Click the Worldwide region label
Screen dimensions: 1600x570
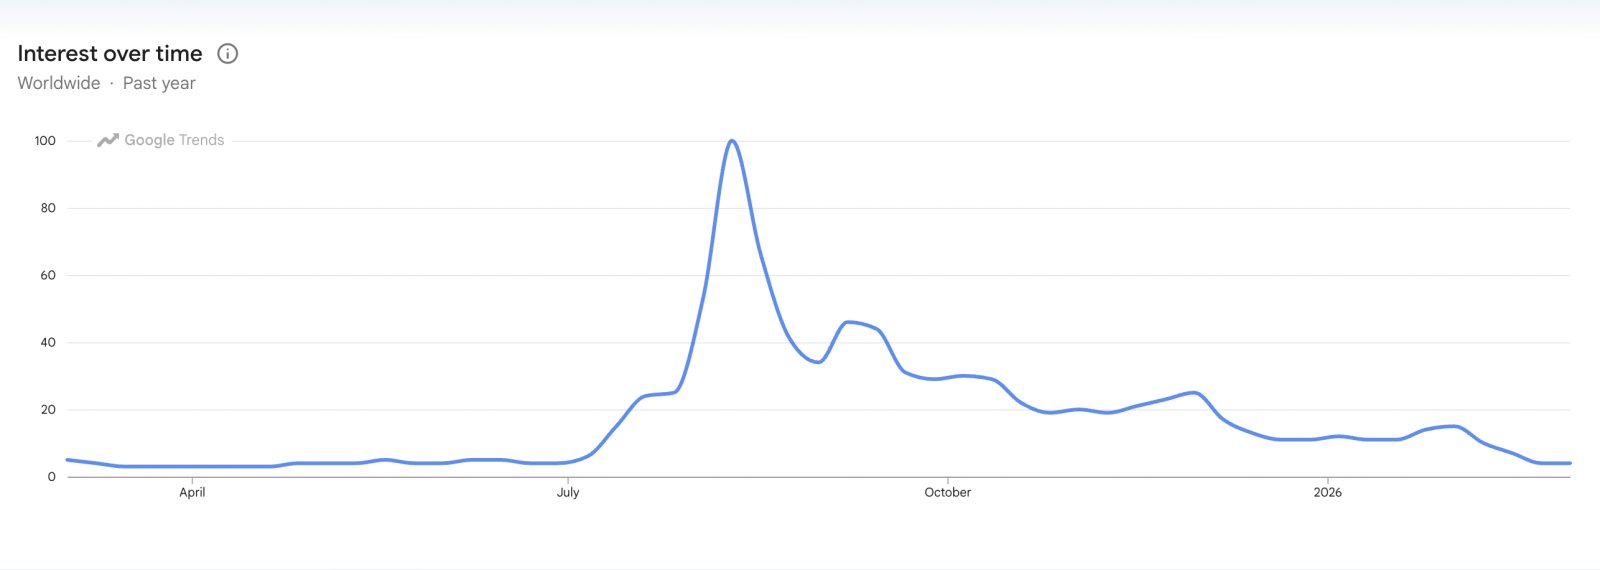[x=59, y=83]
